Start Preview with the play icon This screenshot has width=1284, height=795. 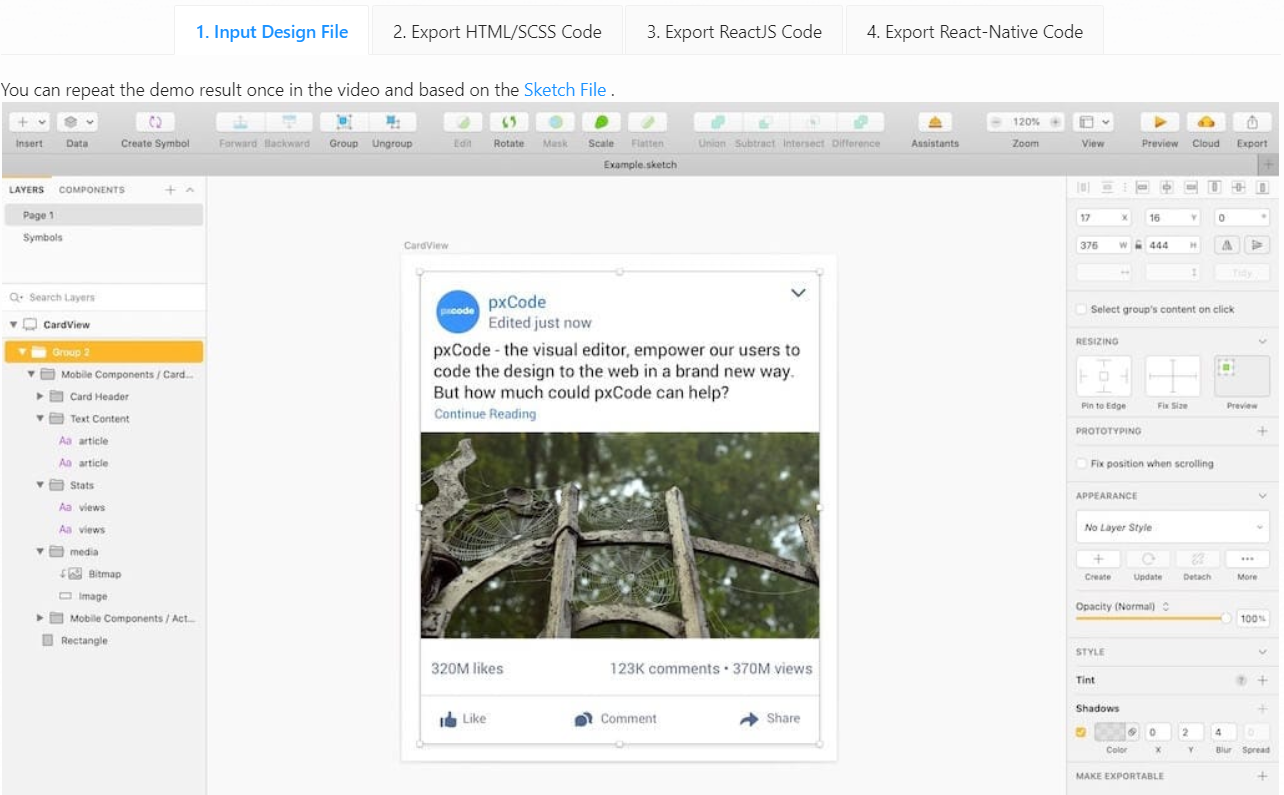pos(1160,122)
